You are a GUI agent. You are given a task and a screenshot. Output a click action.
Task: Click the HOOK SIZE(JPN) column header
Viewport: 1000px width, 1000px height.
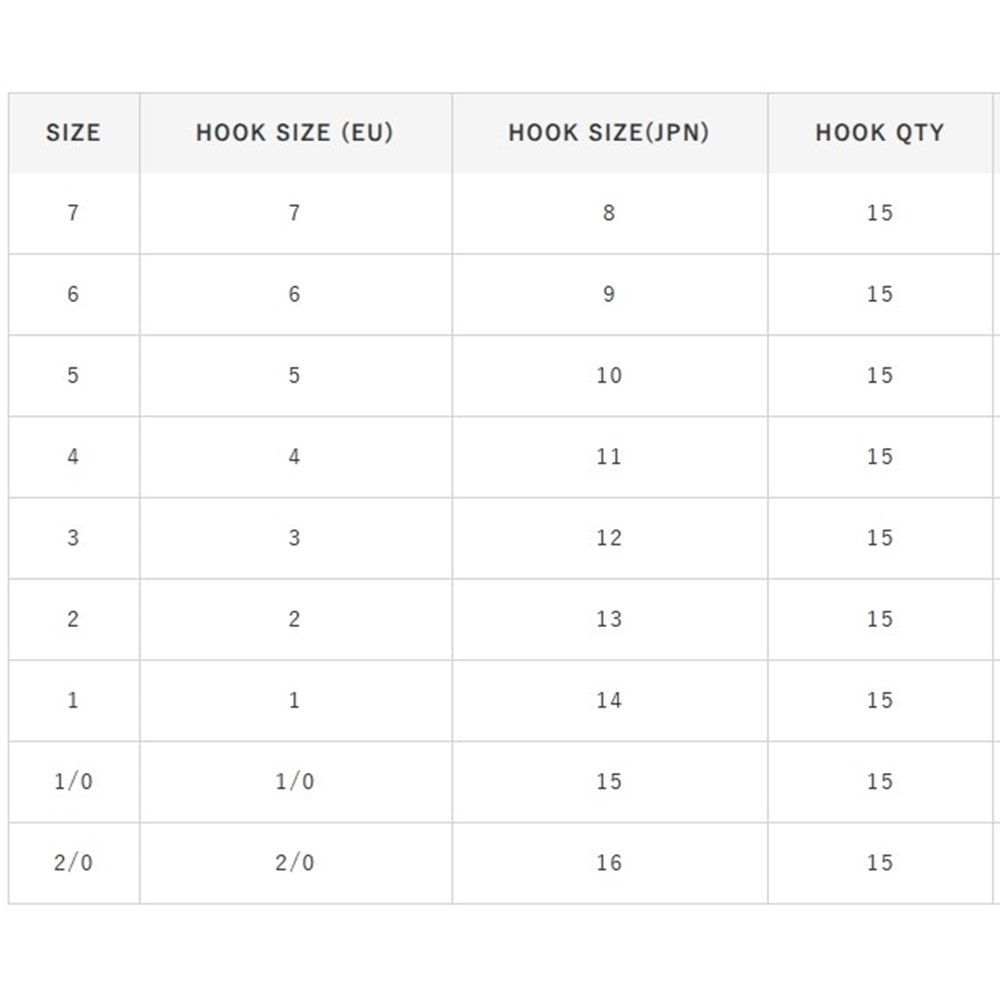tap(609, 133)
